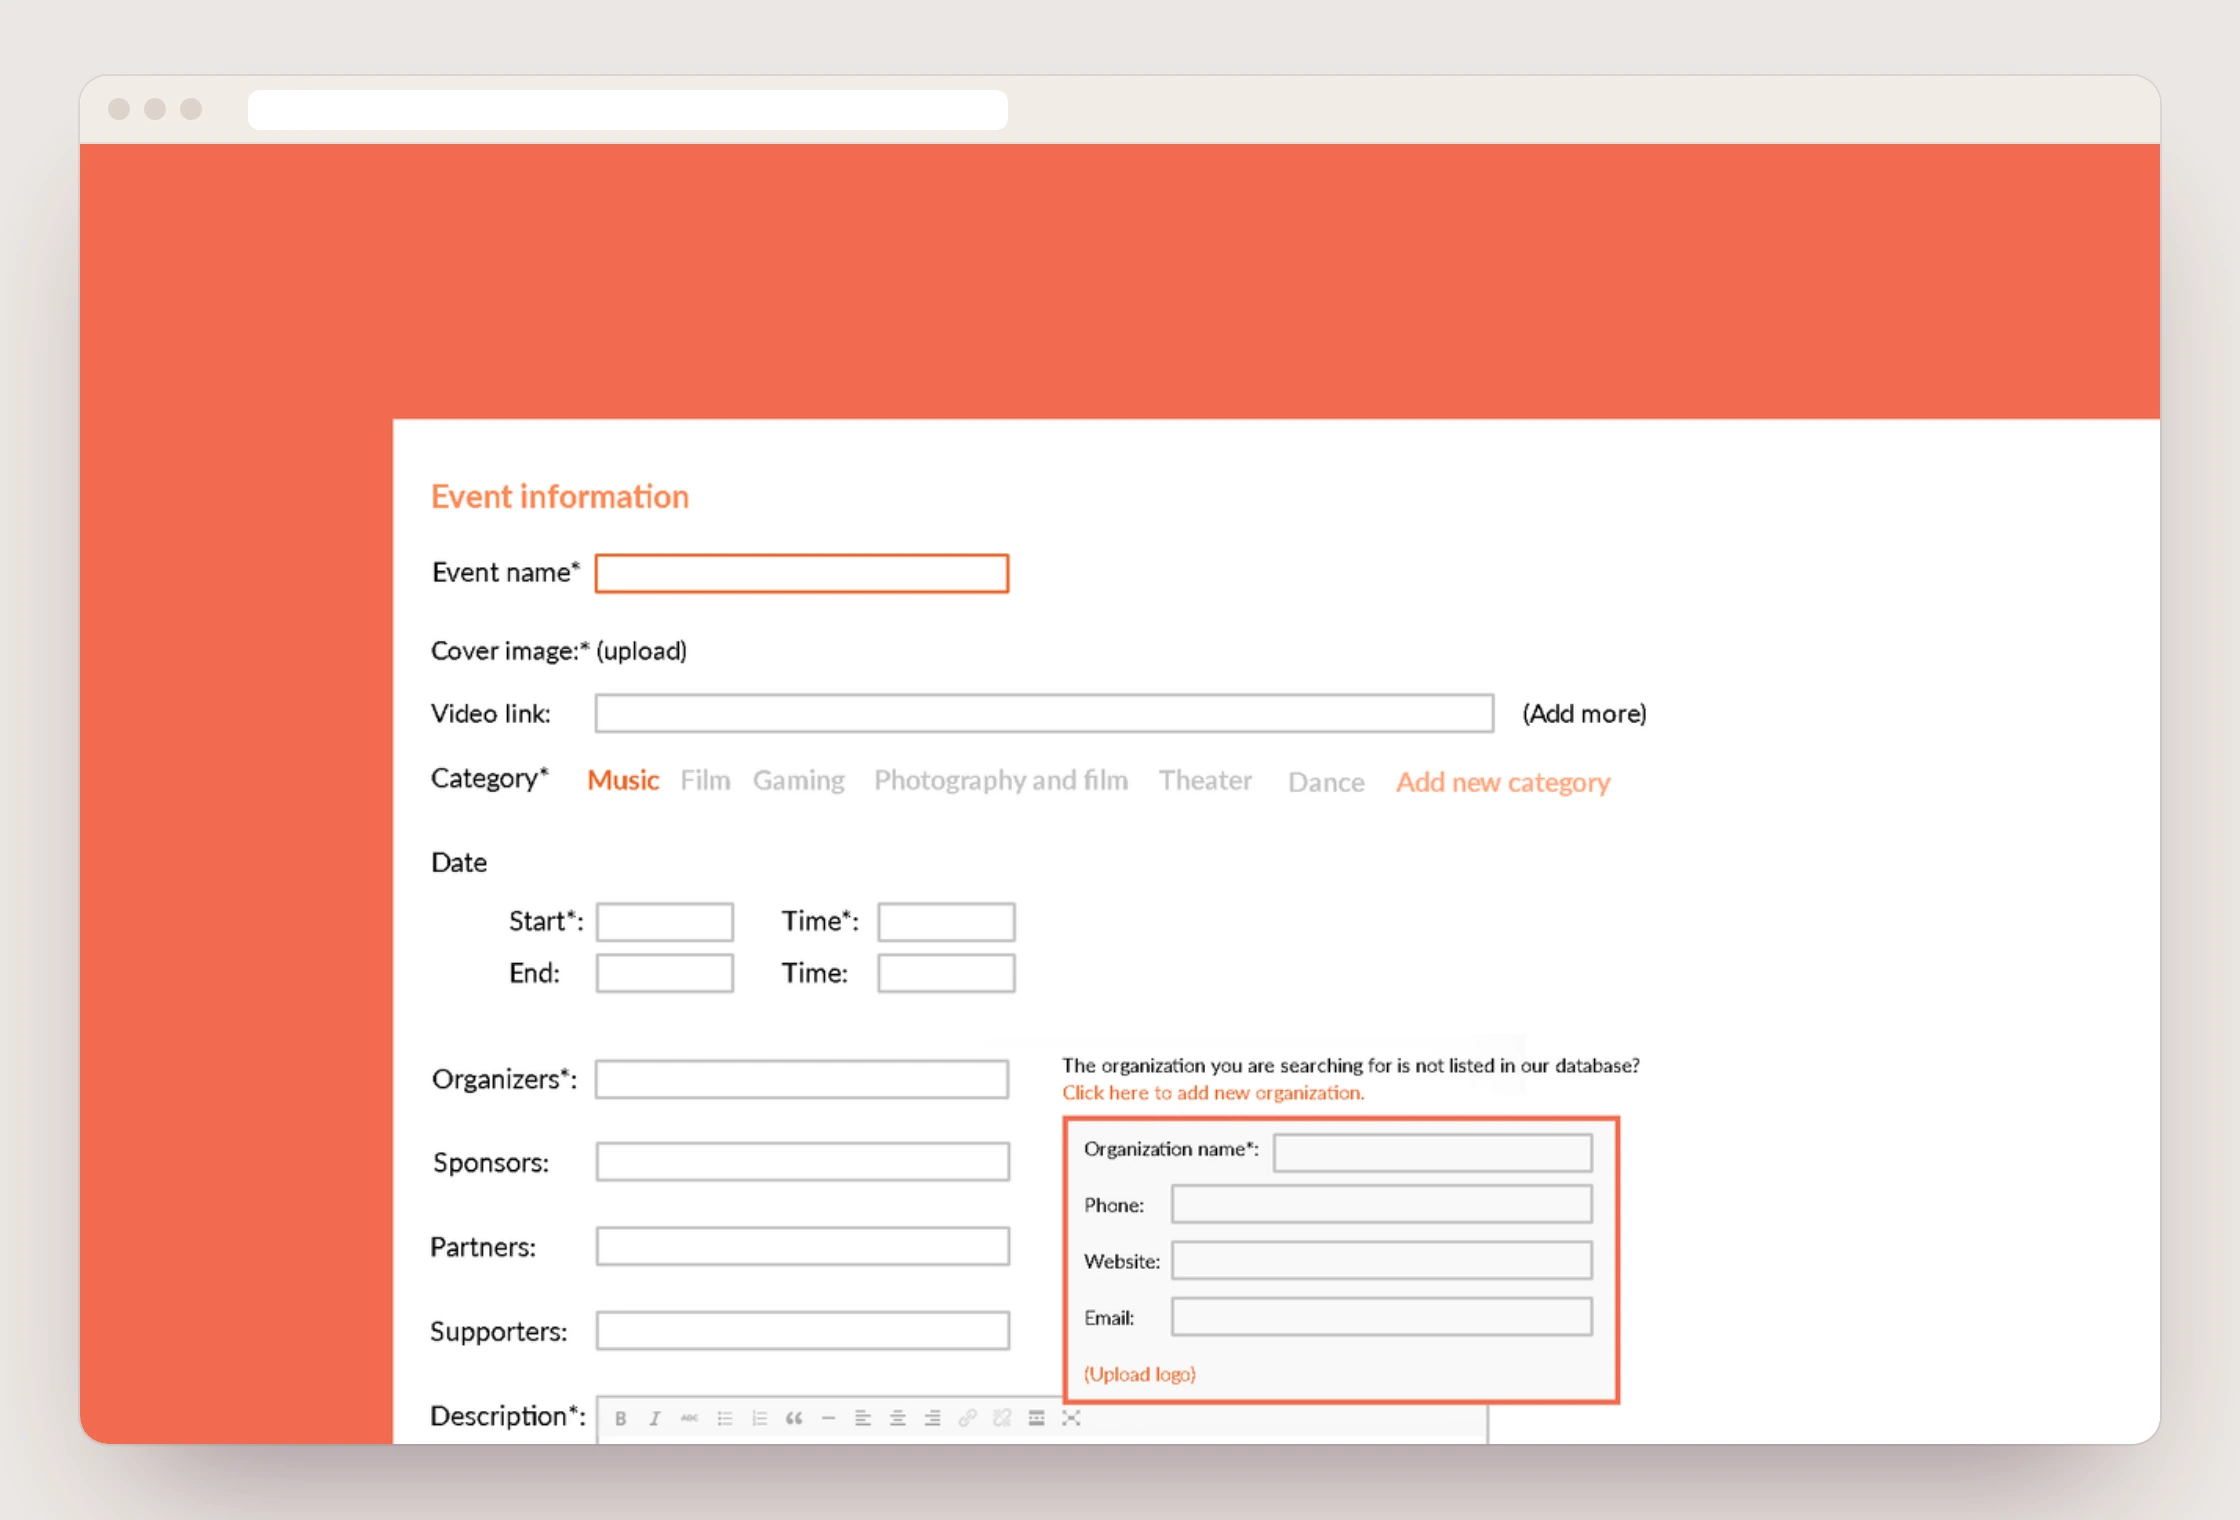Select the Dance category
The image size is (2240, 1520).
click(x=1326, y=782)
